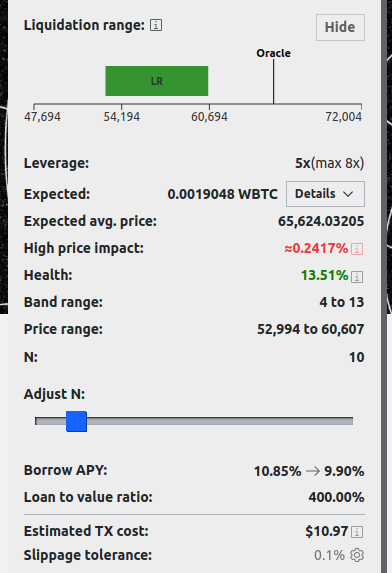This screenshot has height=573, width=392.
Task: Click the leverage value 5x(max 8x)
Action: [330, 163]
